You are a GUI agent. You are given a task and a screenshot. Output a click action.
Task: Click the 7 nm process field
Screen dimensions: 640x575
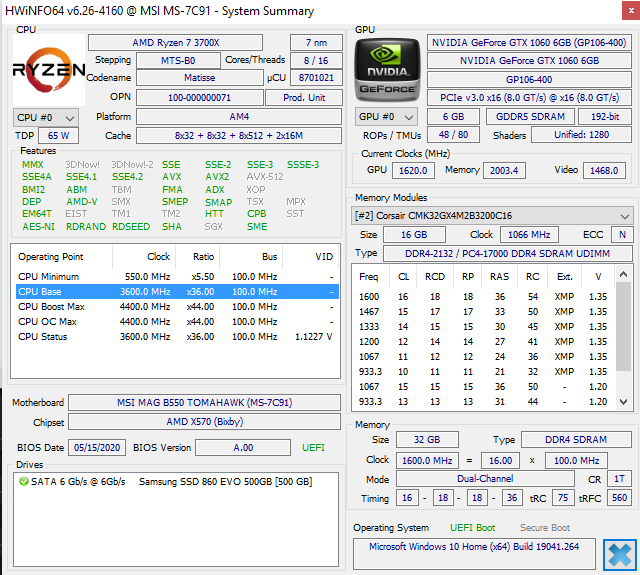click(x=316, y=42)
